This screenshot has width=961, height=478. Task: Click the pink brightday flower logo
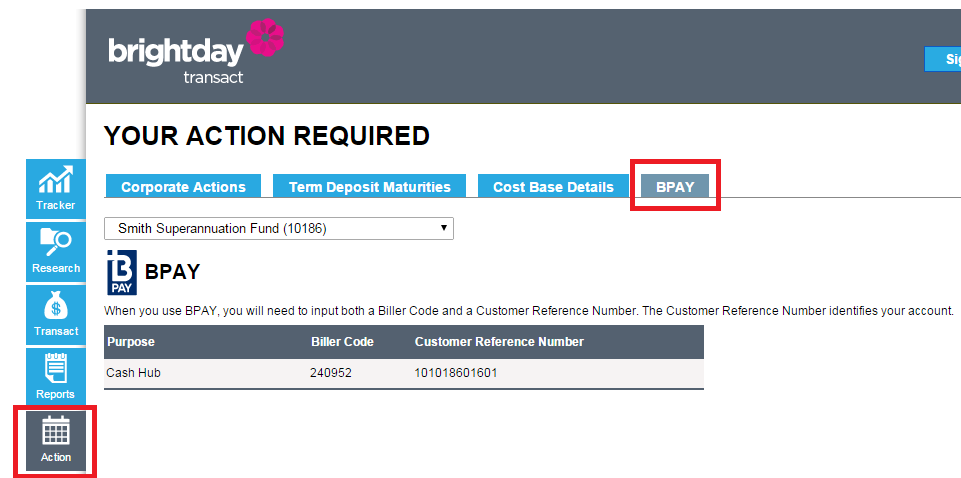click(265, 37)
